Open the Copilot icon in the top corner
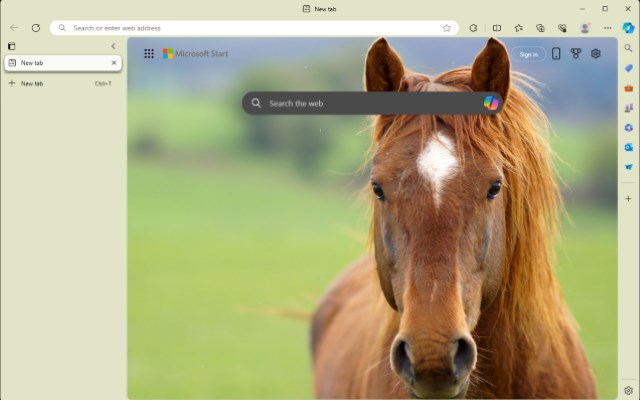The height and width of the screenshot is (400, 640). (x=628, y=28)
